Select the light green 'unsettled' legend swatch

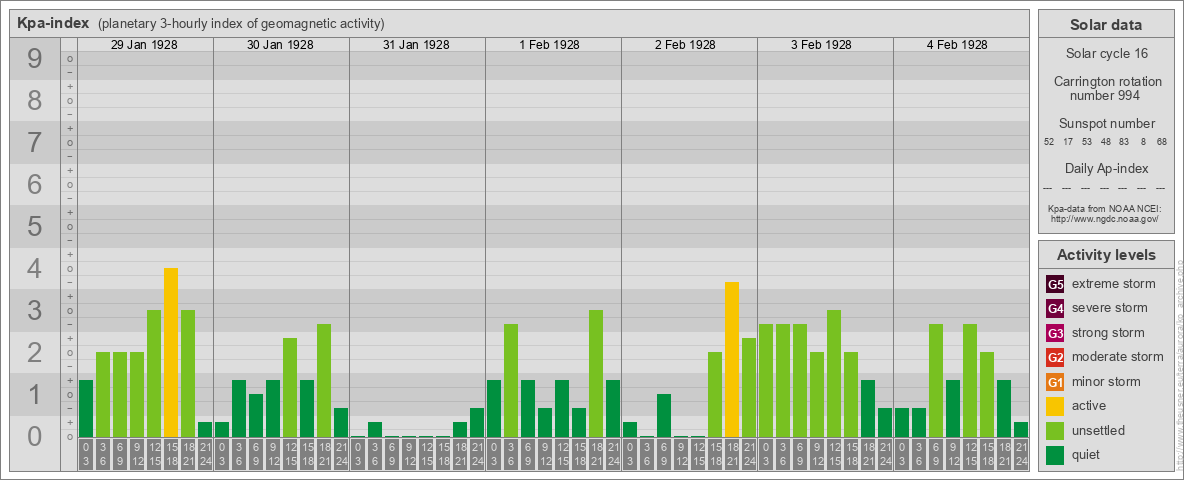click(1055, 430)
